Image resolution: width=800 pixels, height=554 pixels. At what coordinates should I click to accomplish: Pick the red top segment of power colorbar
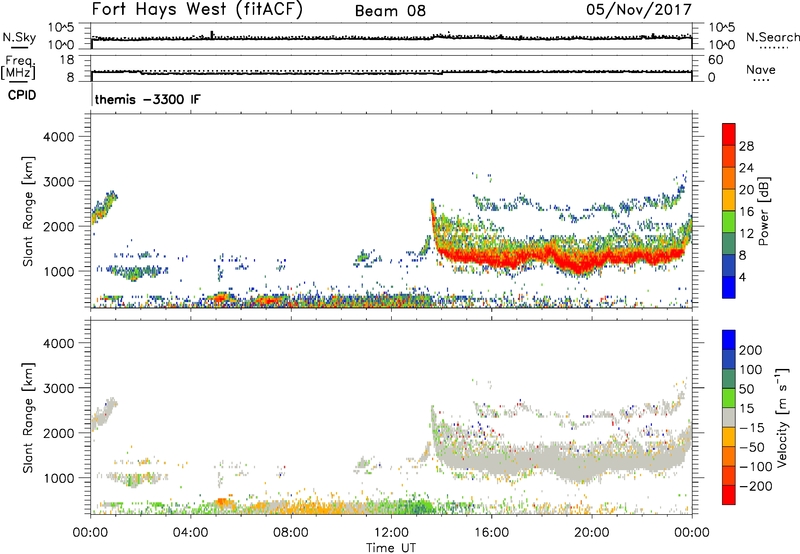point(729,135)
